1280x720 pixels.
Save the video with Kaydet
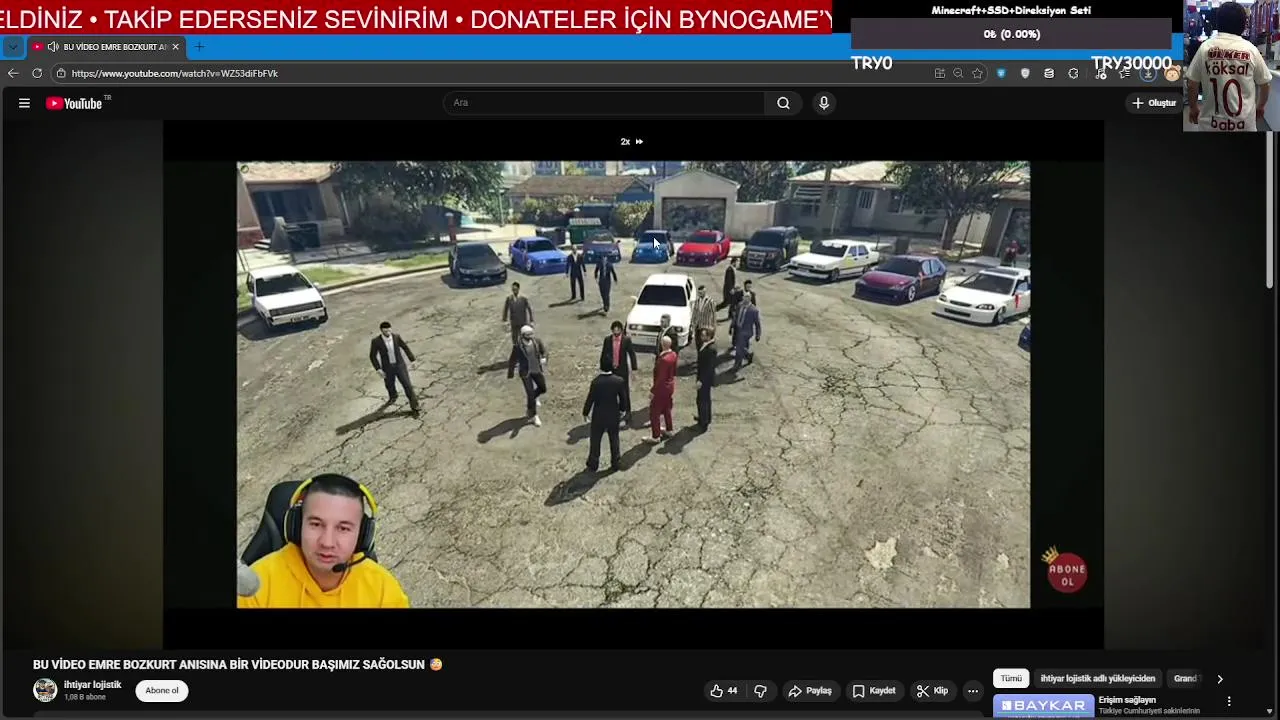point(874,691)
